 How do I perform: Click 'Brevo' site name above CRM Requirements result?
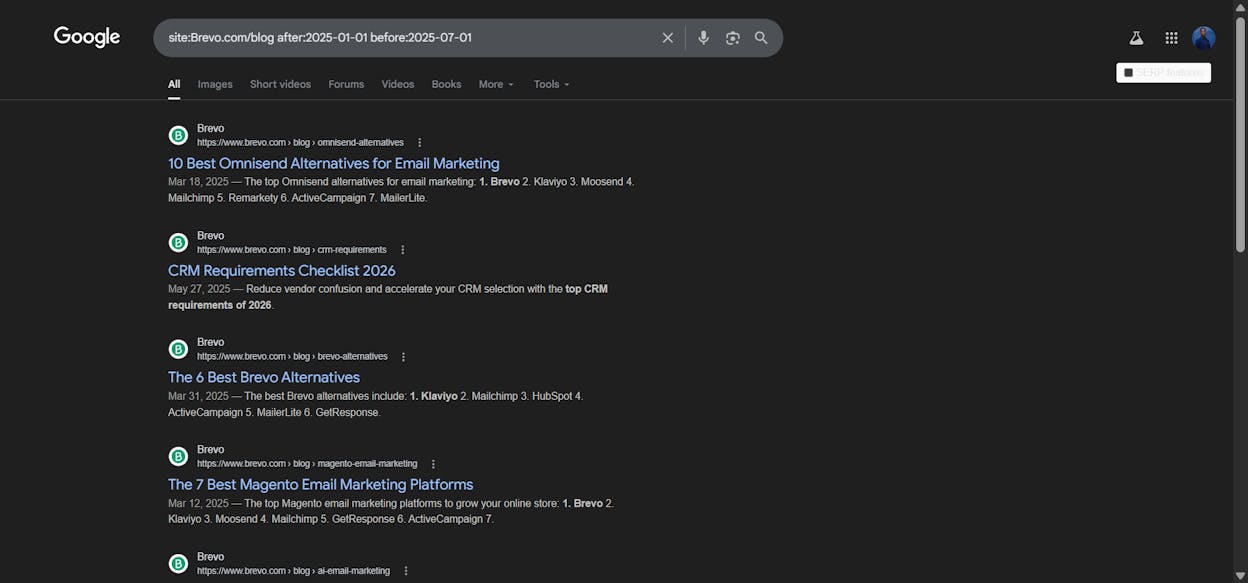coord(210,235)
